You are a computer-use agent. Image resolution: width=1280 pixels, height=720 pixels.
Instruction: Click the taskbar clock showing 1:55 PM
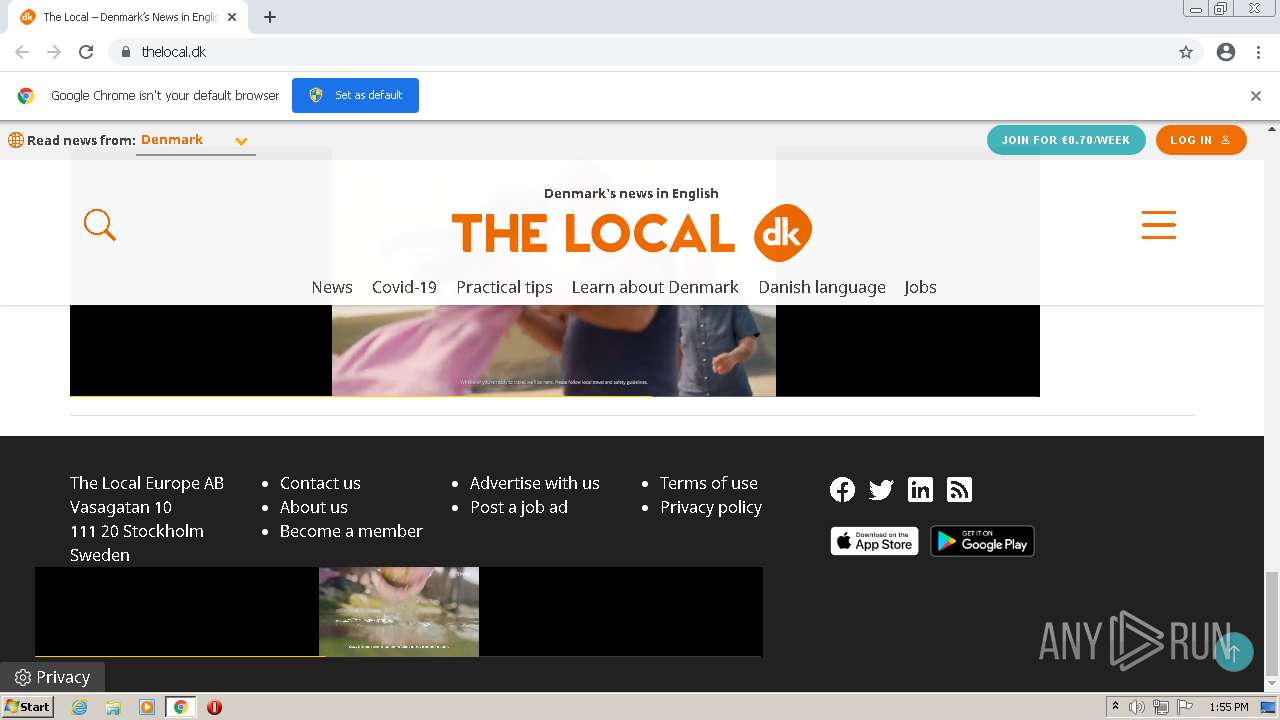(x=1228, y=707)
